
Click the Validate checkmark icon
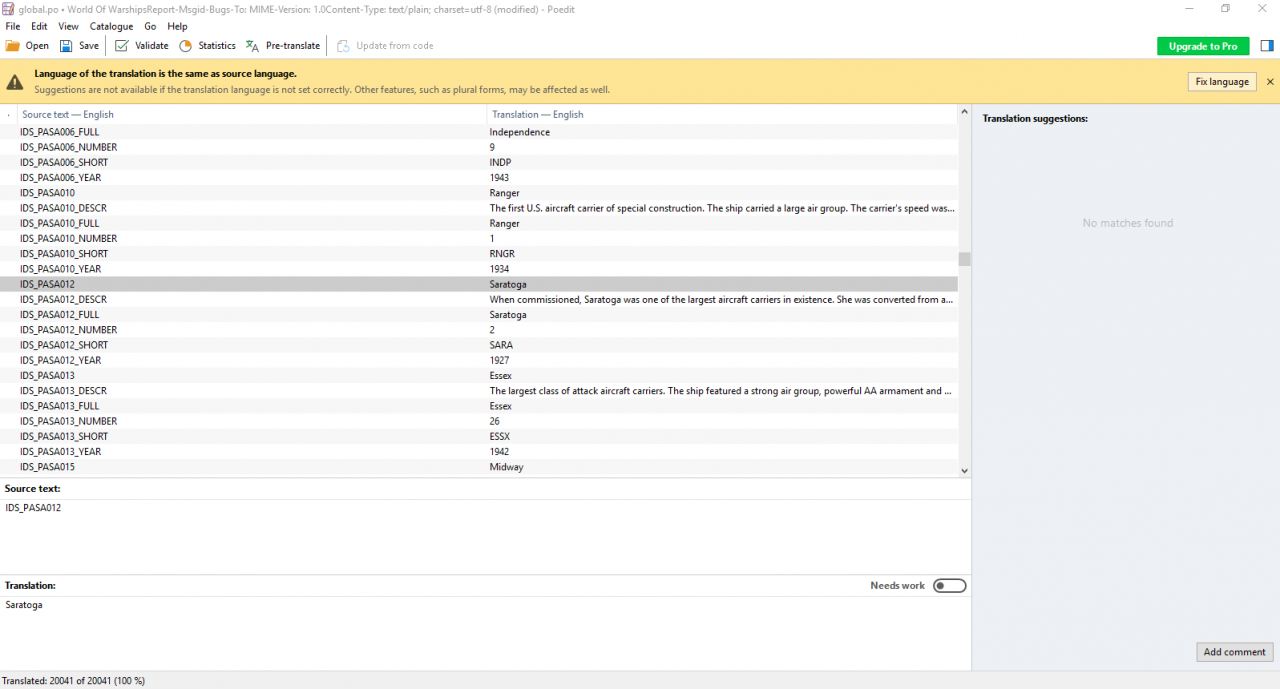tap(122, 46)
